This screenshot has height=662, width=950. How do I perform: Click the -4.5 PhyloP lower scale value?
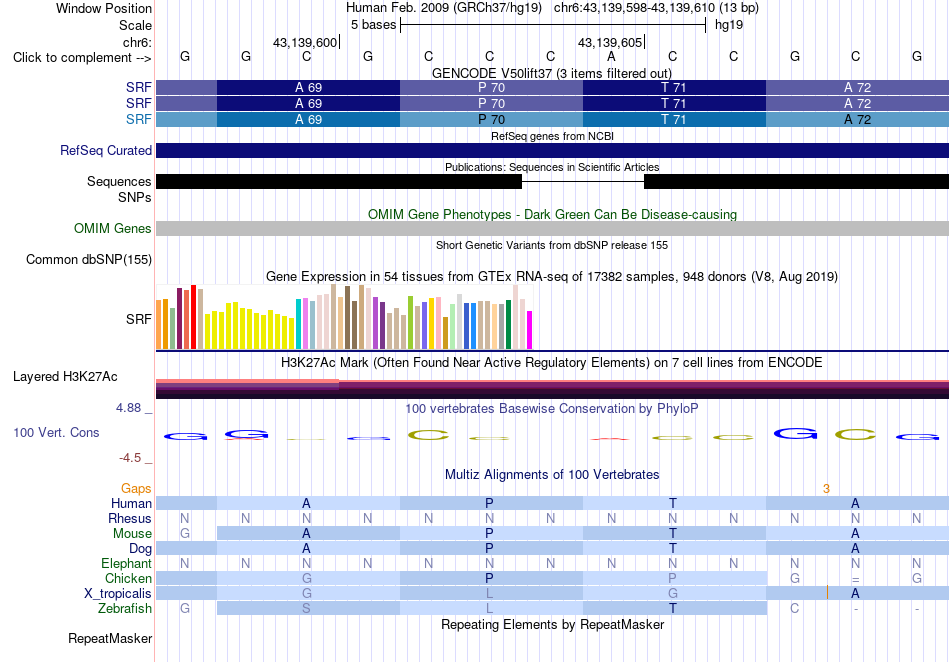coord(130,457)
